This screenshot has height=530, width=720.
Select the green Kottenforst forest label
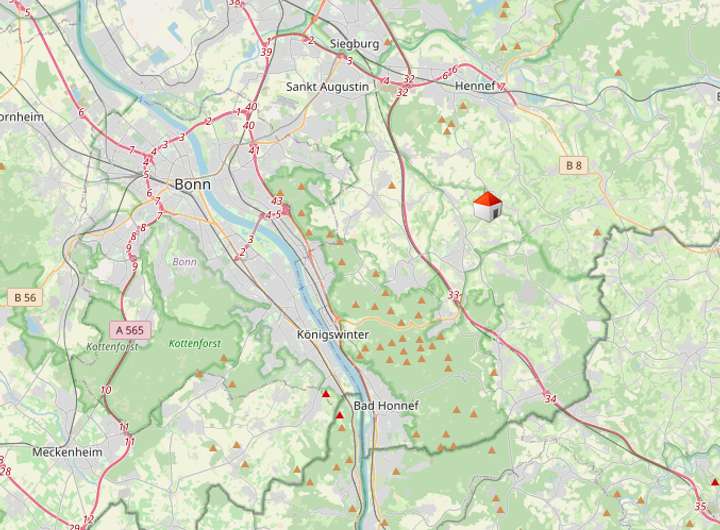pyautogui.click(x=195, y=344)
